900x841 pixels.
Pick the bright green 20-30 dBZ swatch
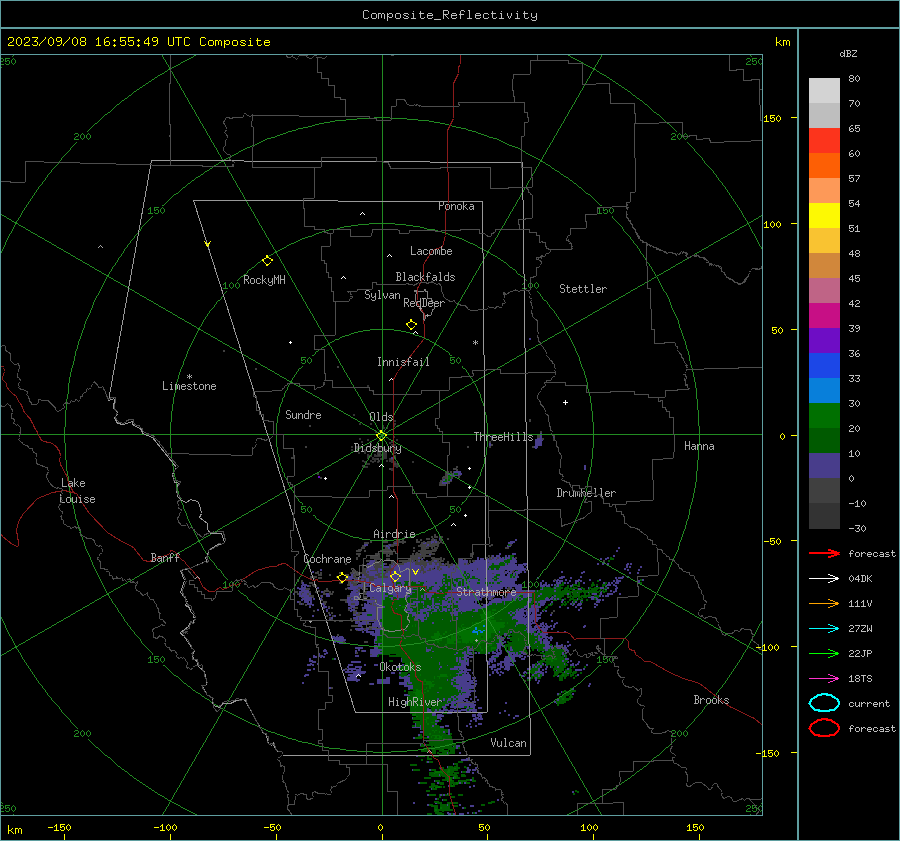[x=824, y=415]
